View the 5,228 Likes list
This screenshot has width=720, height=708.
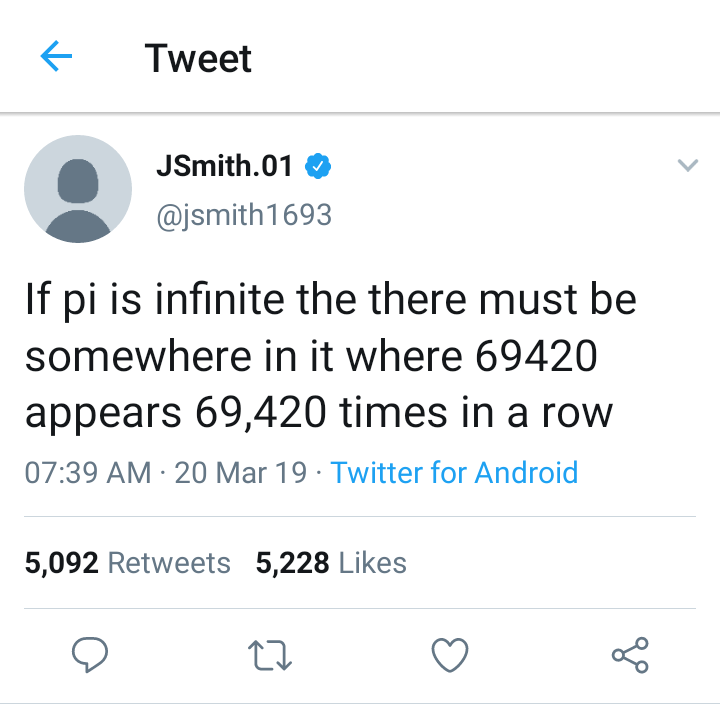point(331,563)
